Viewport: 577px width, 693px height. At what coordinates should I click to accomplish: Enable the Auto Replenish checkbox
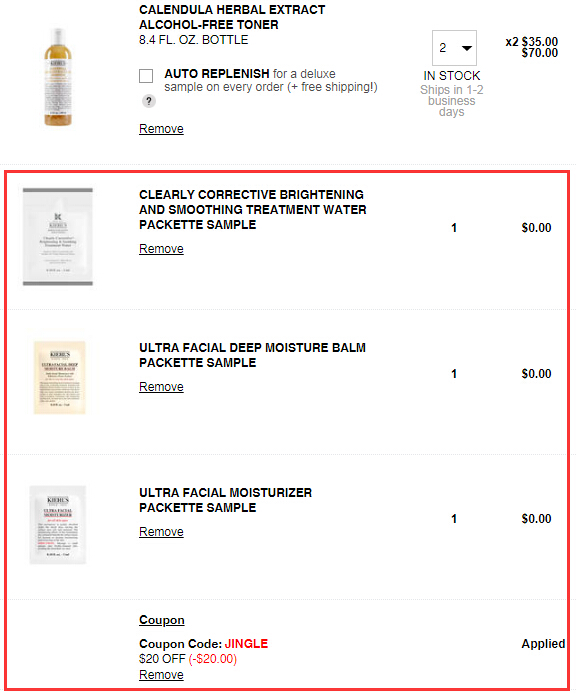pyautogui.click(x=146, y=76)
